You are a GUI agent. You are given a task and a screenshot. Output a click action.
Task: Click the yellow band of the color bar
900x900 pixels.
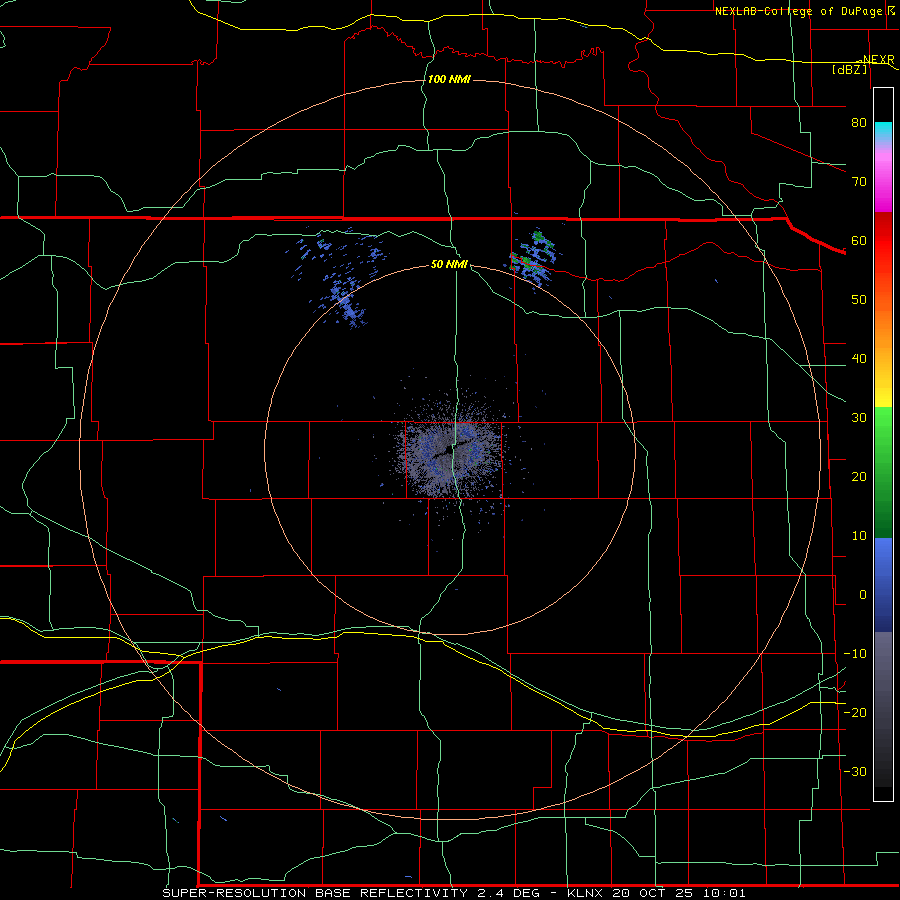click(883, 393)
